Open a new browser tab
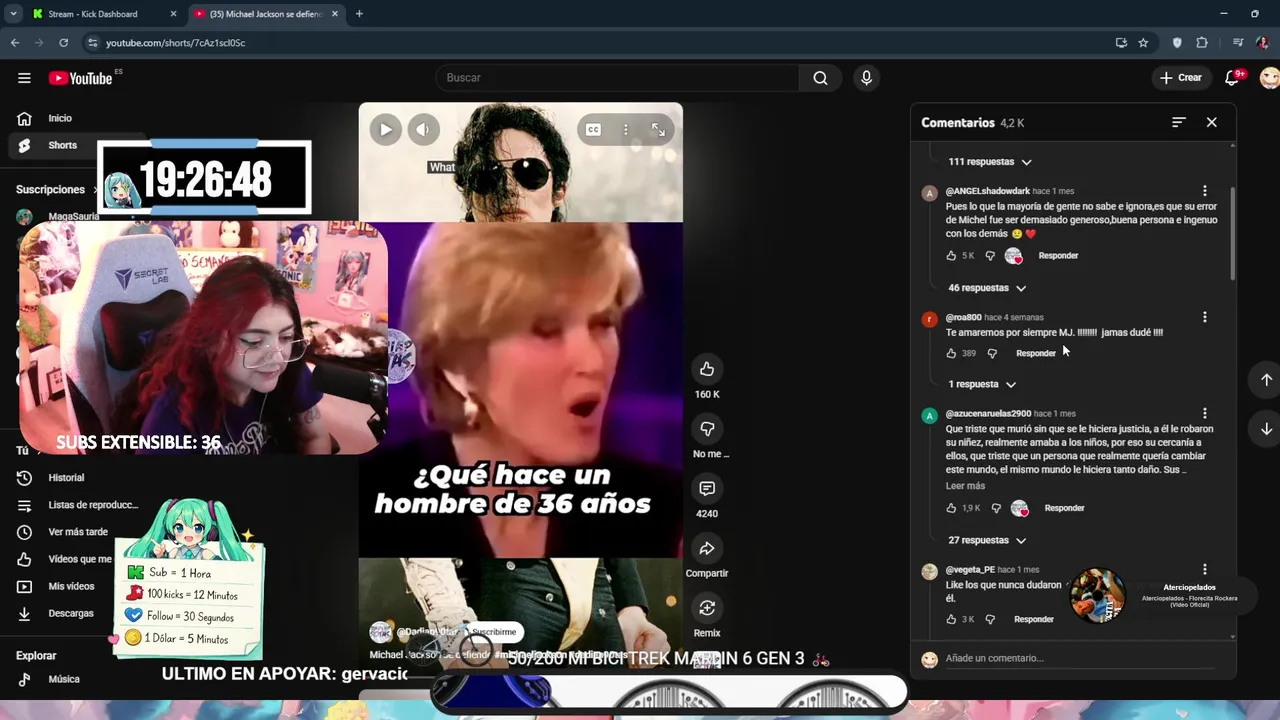The image size is (1280, 720). tap(359, 14)
